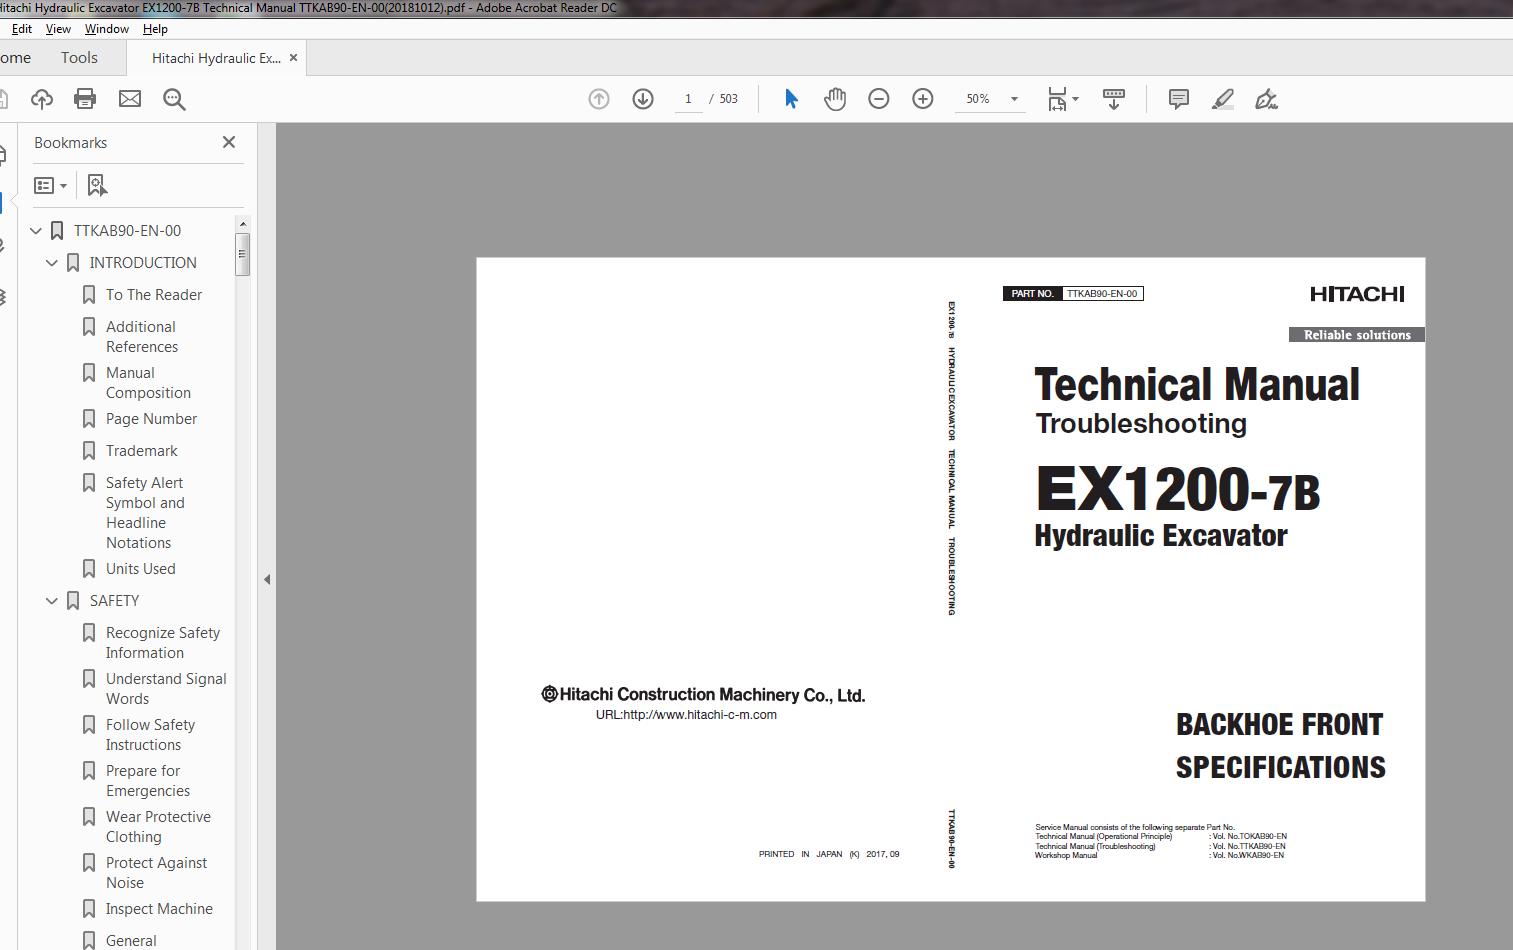
Task: Go to next page arrow
Action: (643, 99)
